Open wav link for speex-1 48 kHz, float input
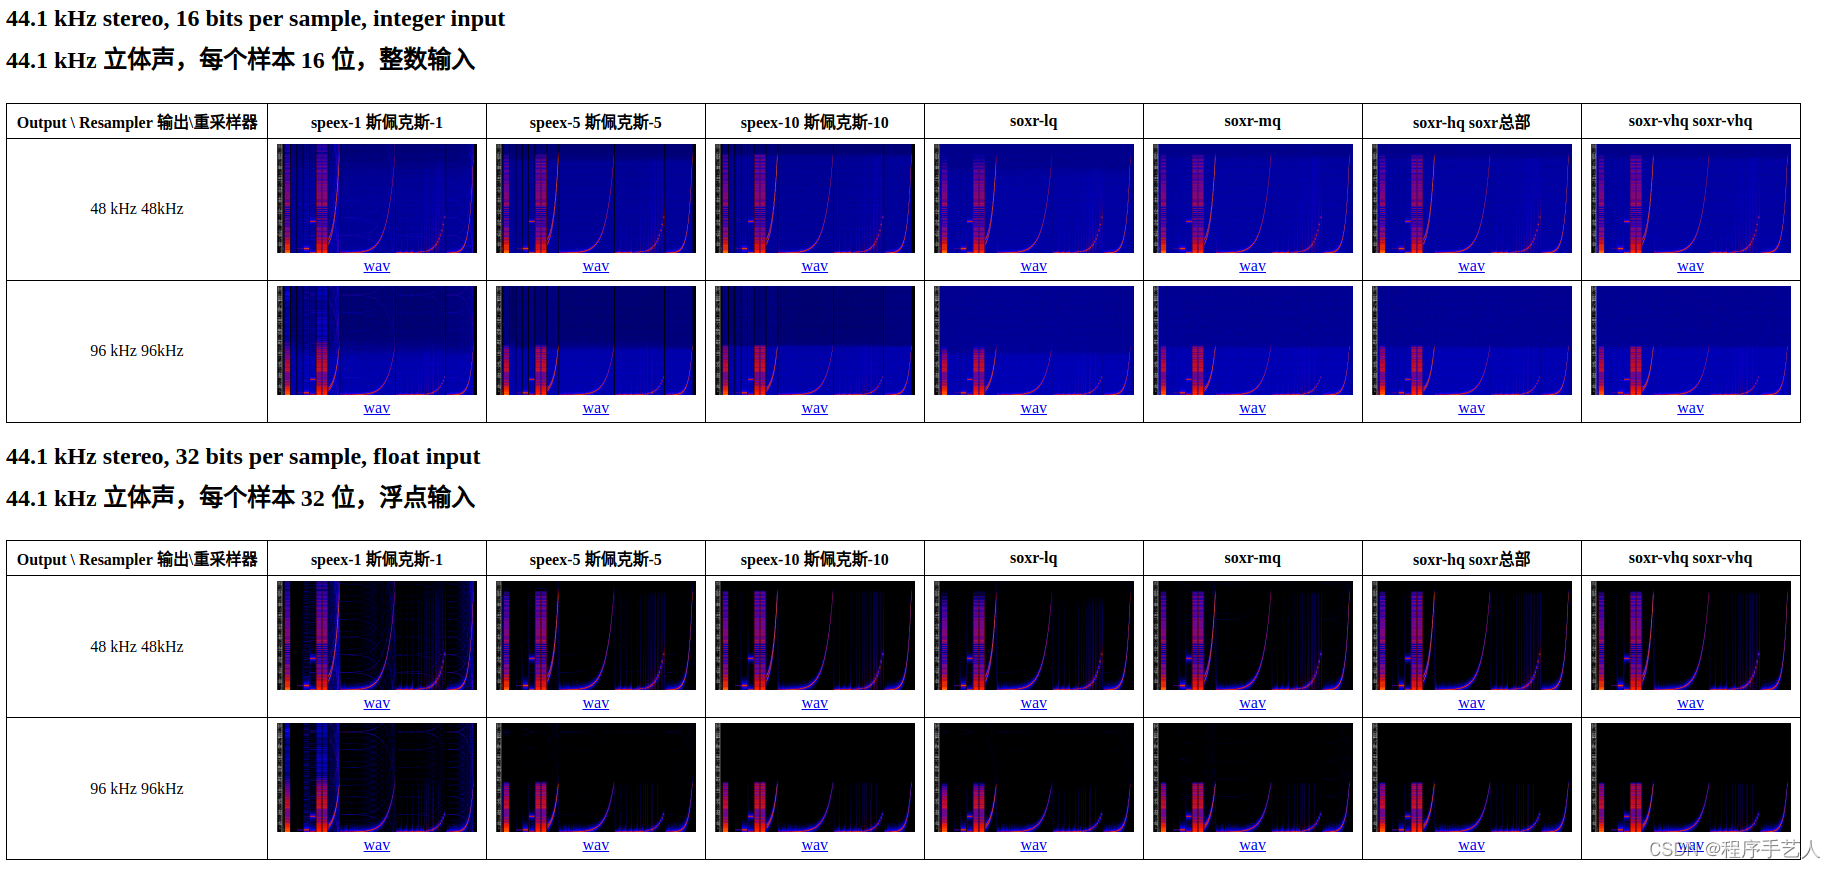 tap(377, 703)
